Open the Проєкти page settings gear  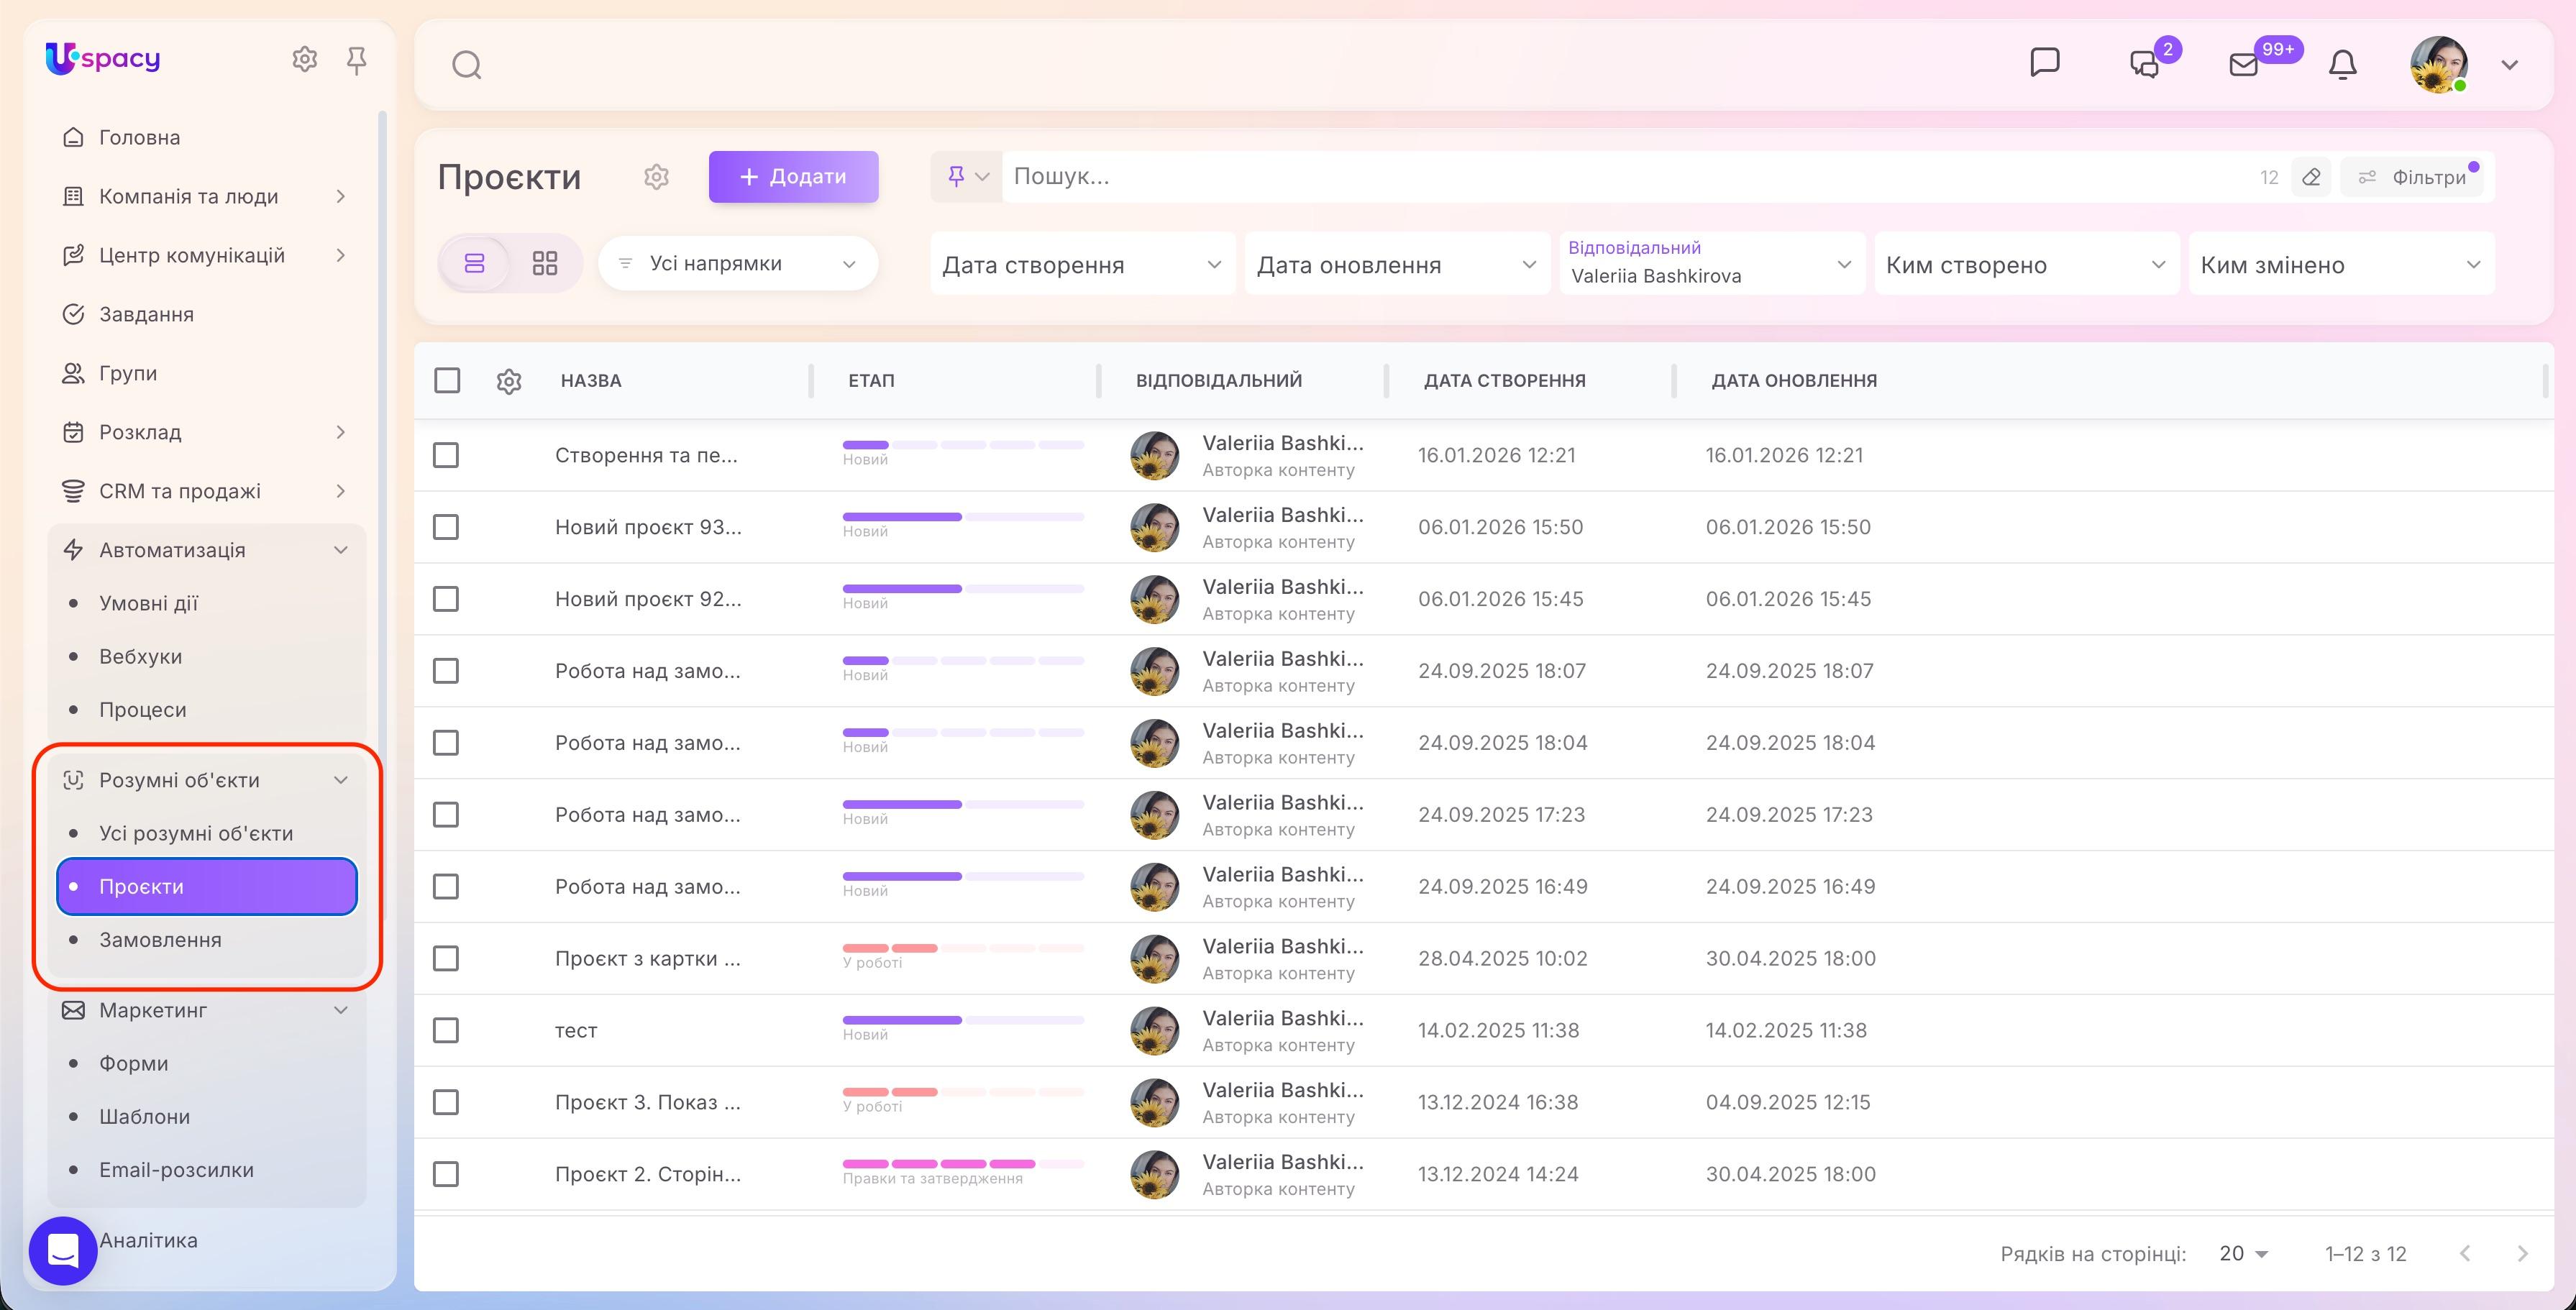point(656,177)
